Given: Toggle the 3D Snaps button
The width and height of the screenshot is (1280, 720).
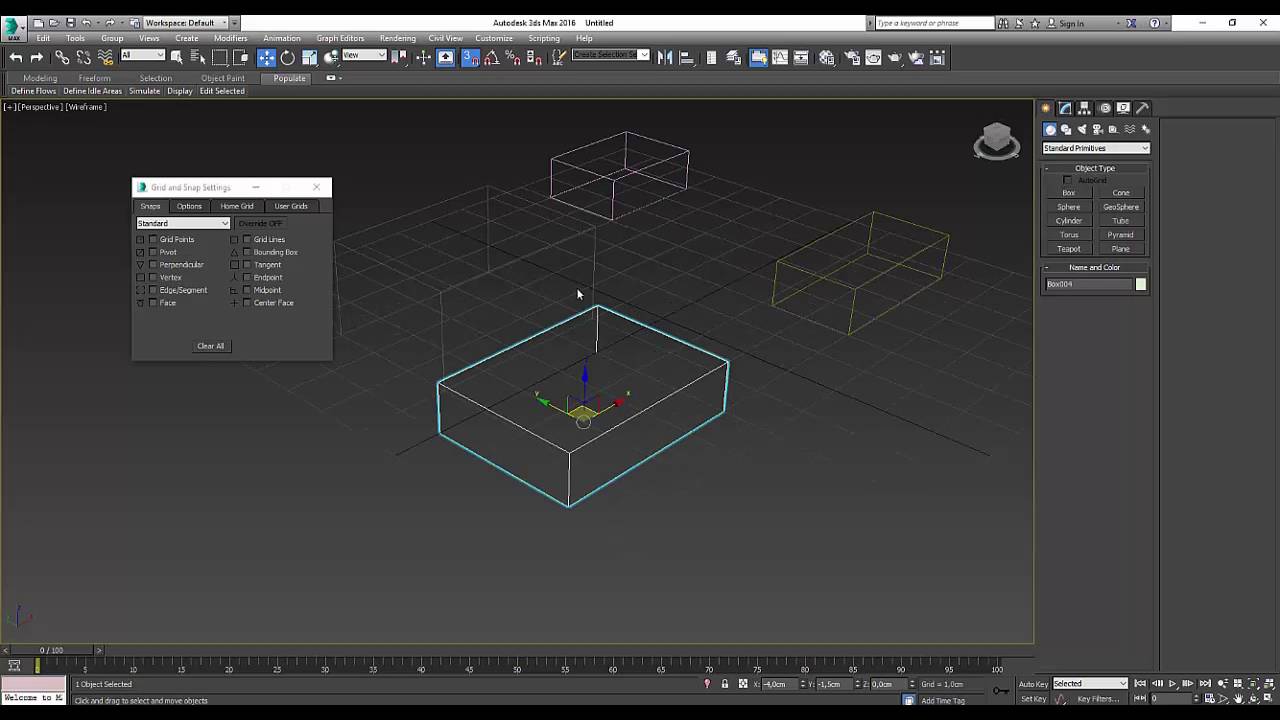Looking at the screenshot, I should (x=470, y=58).
